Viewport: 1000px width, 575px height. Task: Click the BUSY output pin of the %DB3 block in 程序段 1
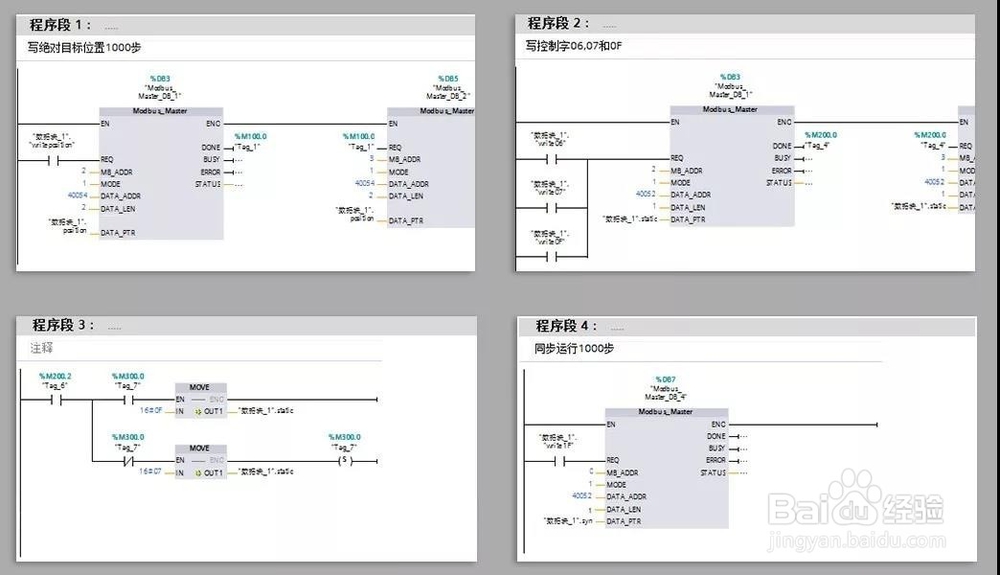(x=212, y=159)
